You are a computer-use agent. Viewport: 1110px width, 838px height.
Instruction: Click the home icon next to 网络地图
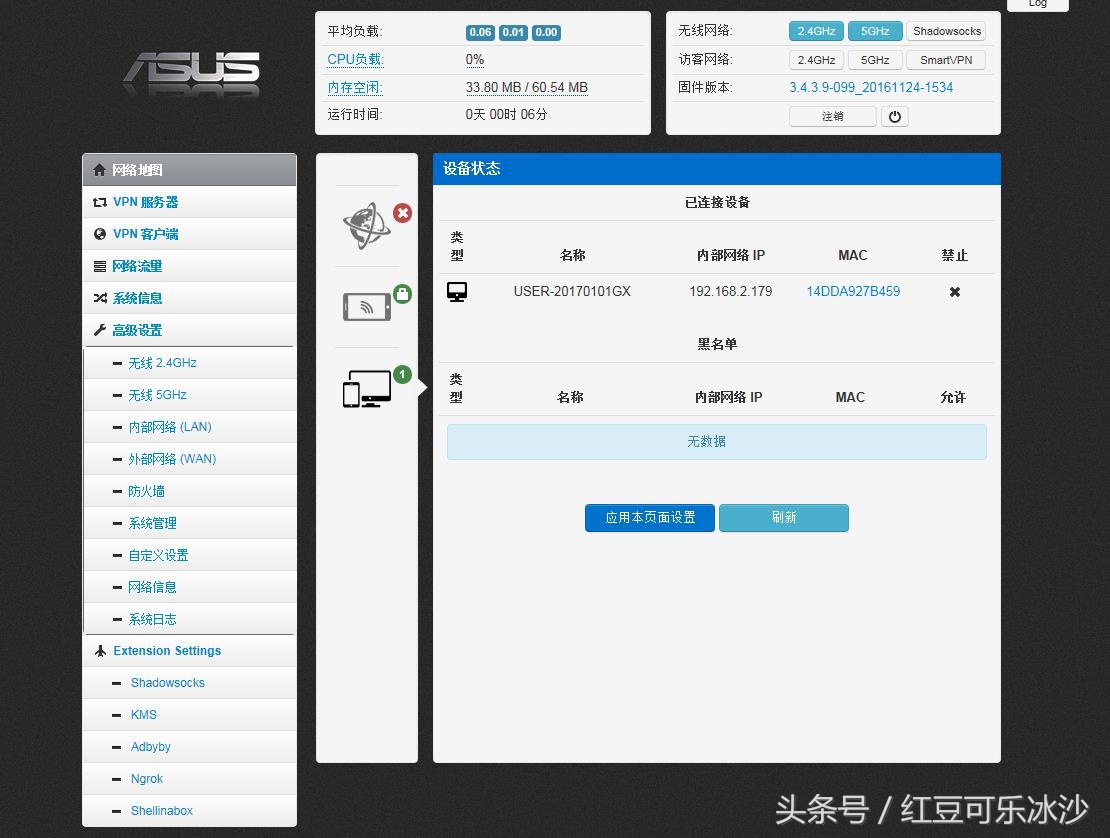tap(99, 169)
